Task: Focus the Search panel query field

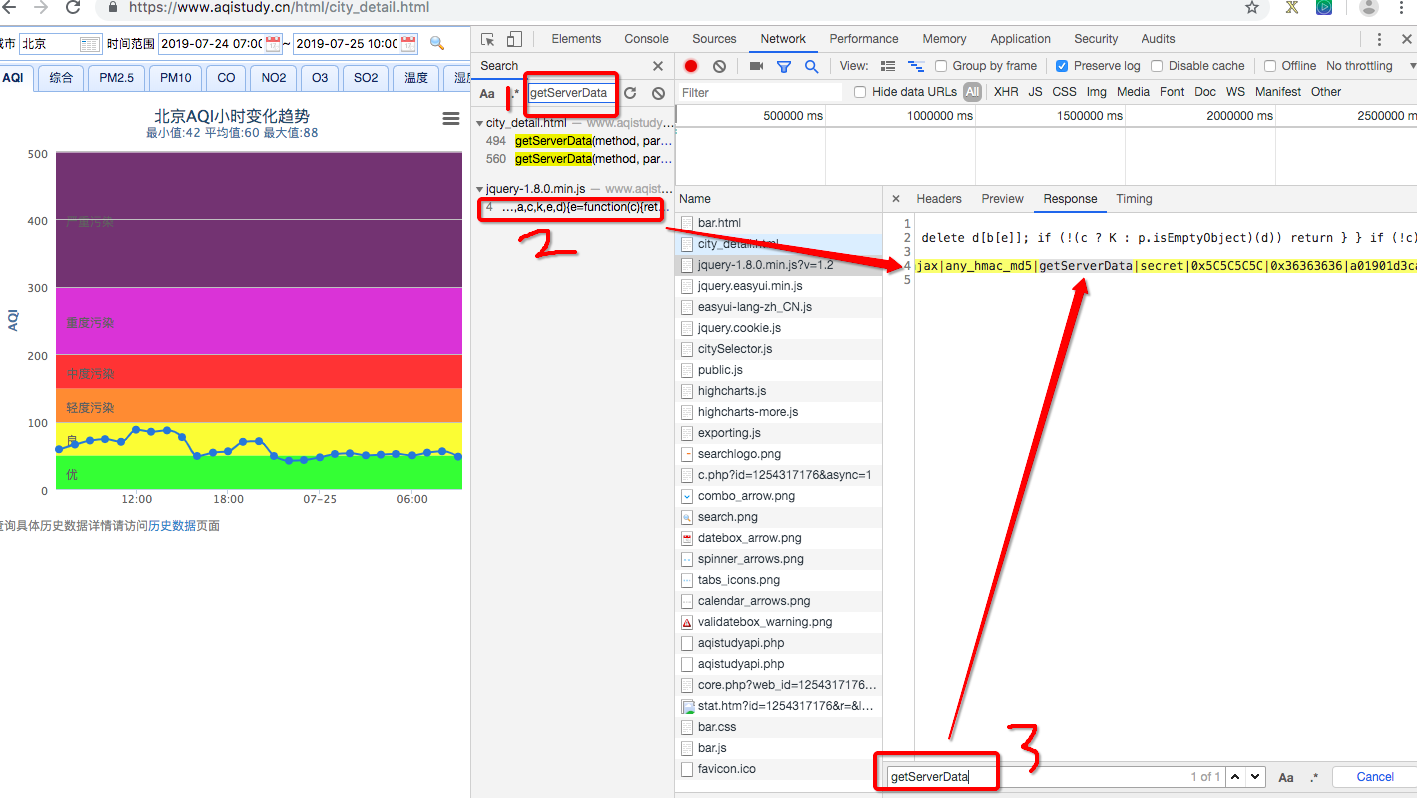Action: 571,93
